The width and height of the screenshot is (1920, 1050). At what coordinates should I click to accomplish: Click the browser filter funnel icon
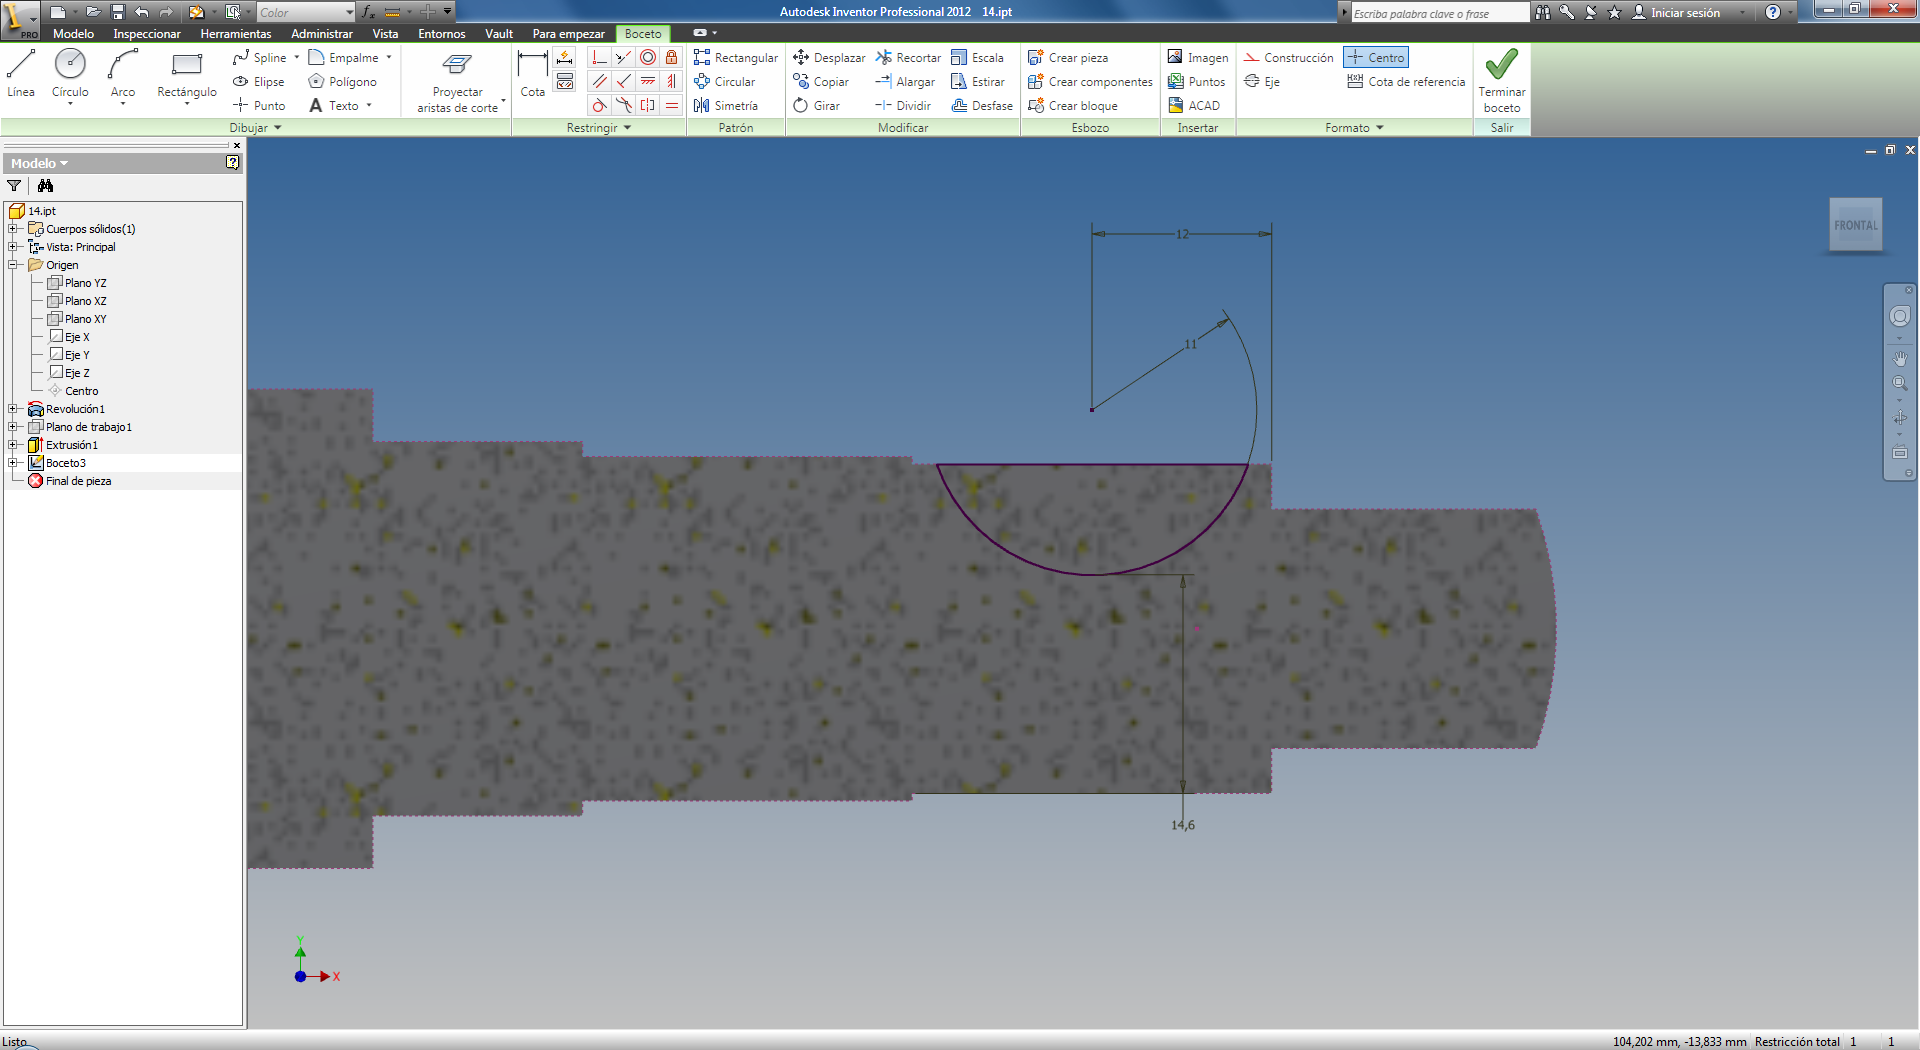[x=14, y=186]
